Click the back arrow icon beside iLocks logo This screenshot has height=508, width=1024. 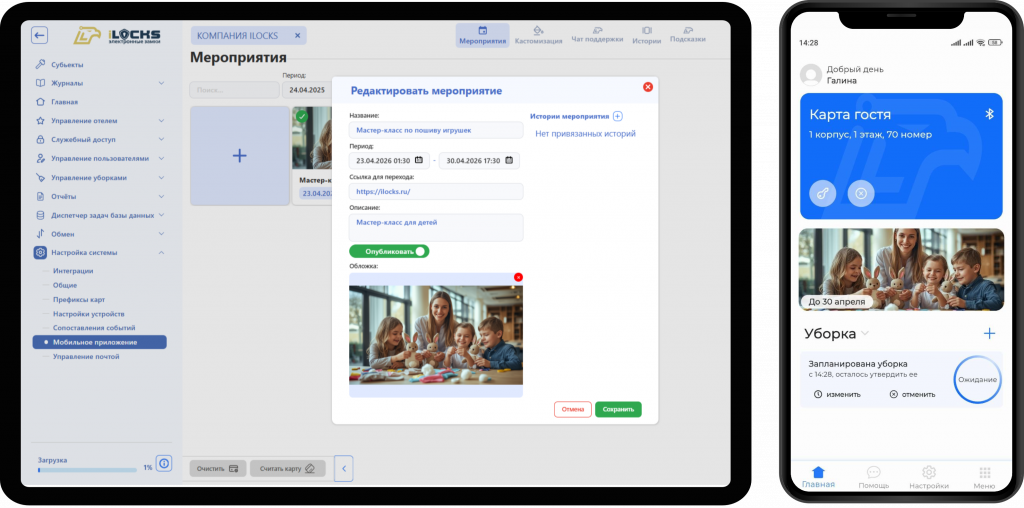click(x=40, y=35)
